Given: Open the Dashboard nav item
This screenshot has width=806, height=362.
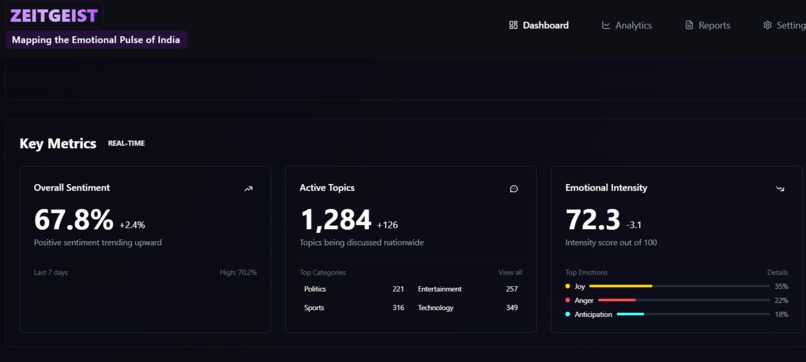Looking at the screenshot, I should pos(539,25).
